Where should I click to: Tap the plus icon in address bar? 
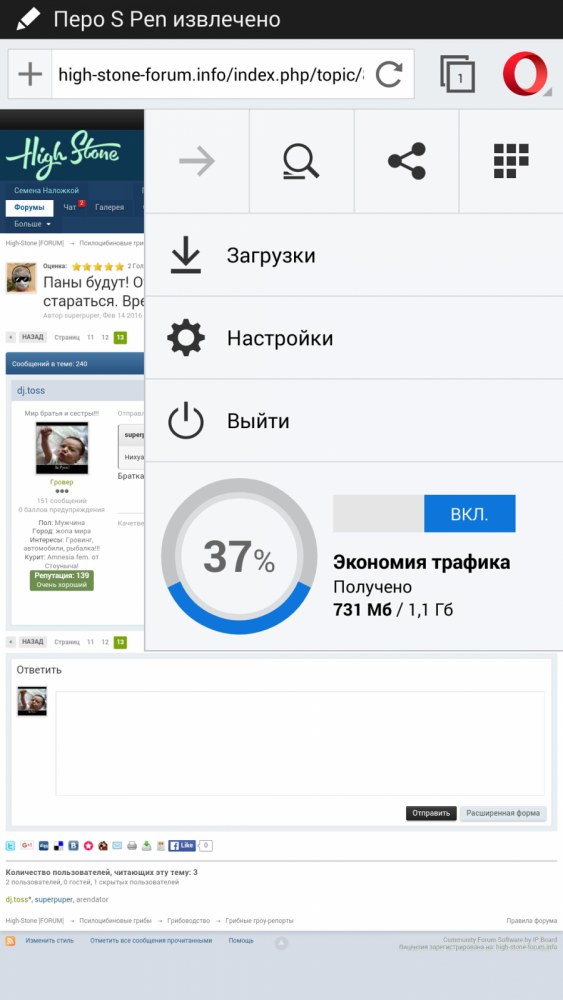[30, 75]
